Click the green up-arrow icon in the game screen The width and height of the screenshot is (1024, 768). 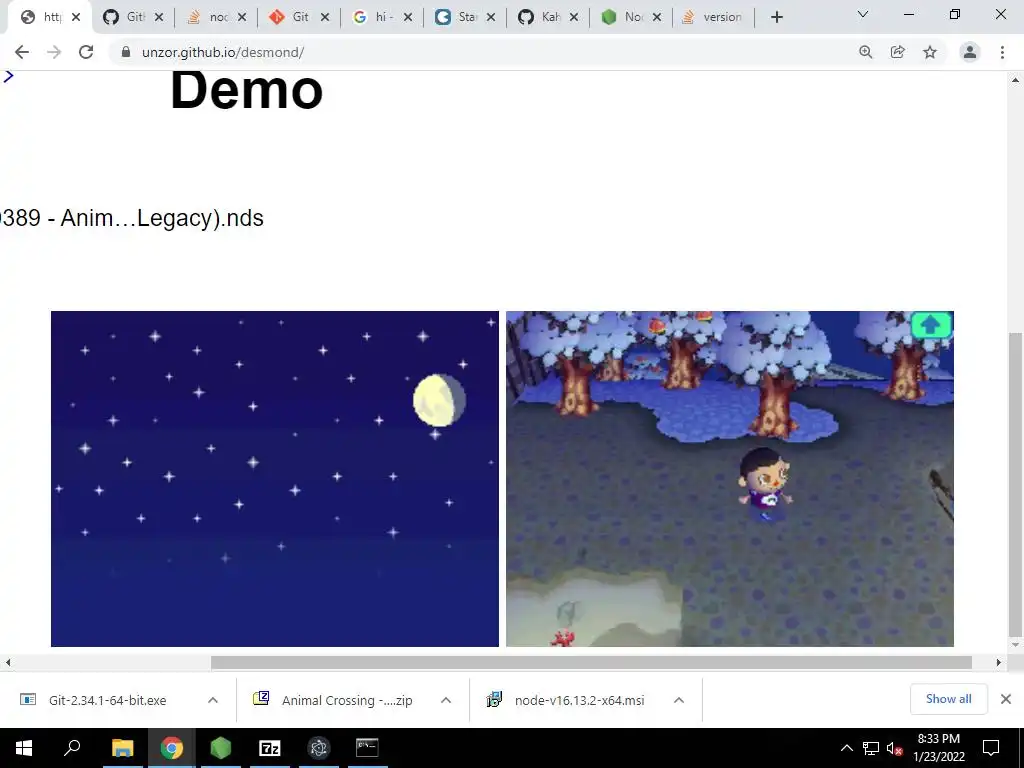931,325
